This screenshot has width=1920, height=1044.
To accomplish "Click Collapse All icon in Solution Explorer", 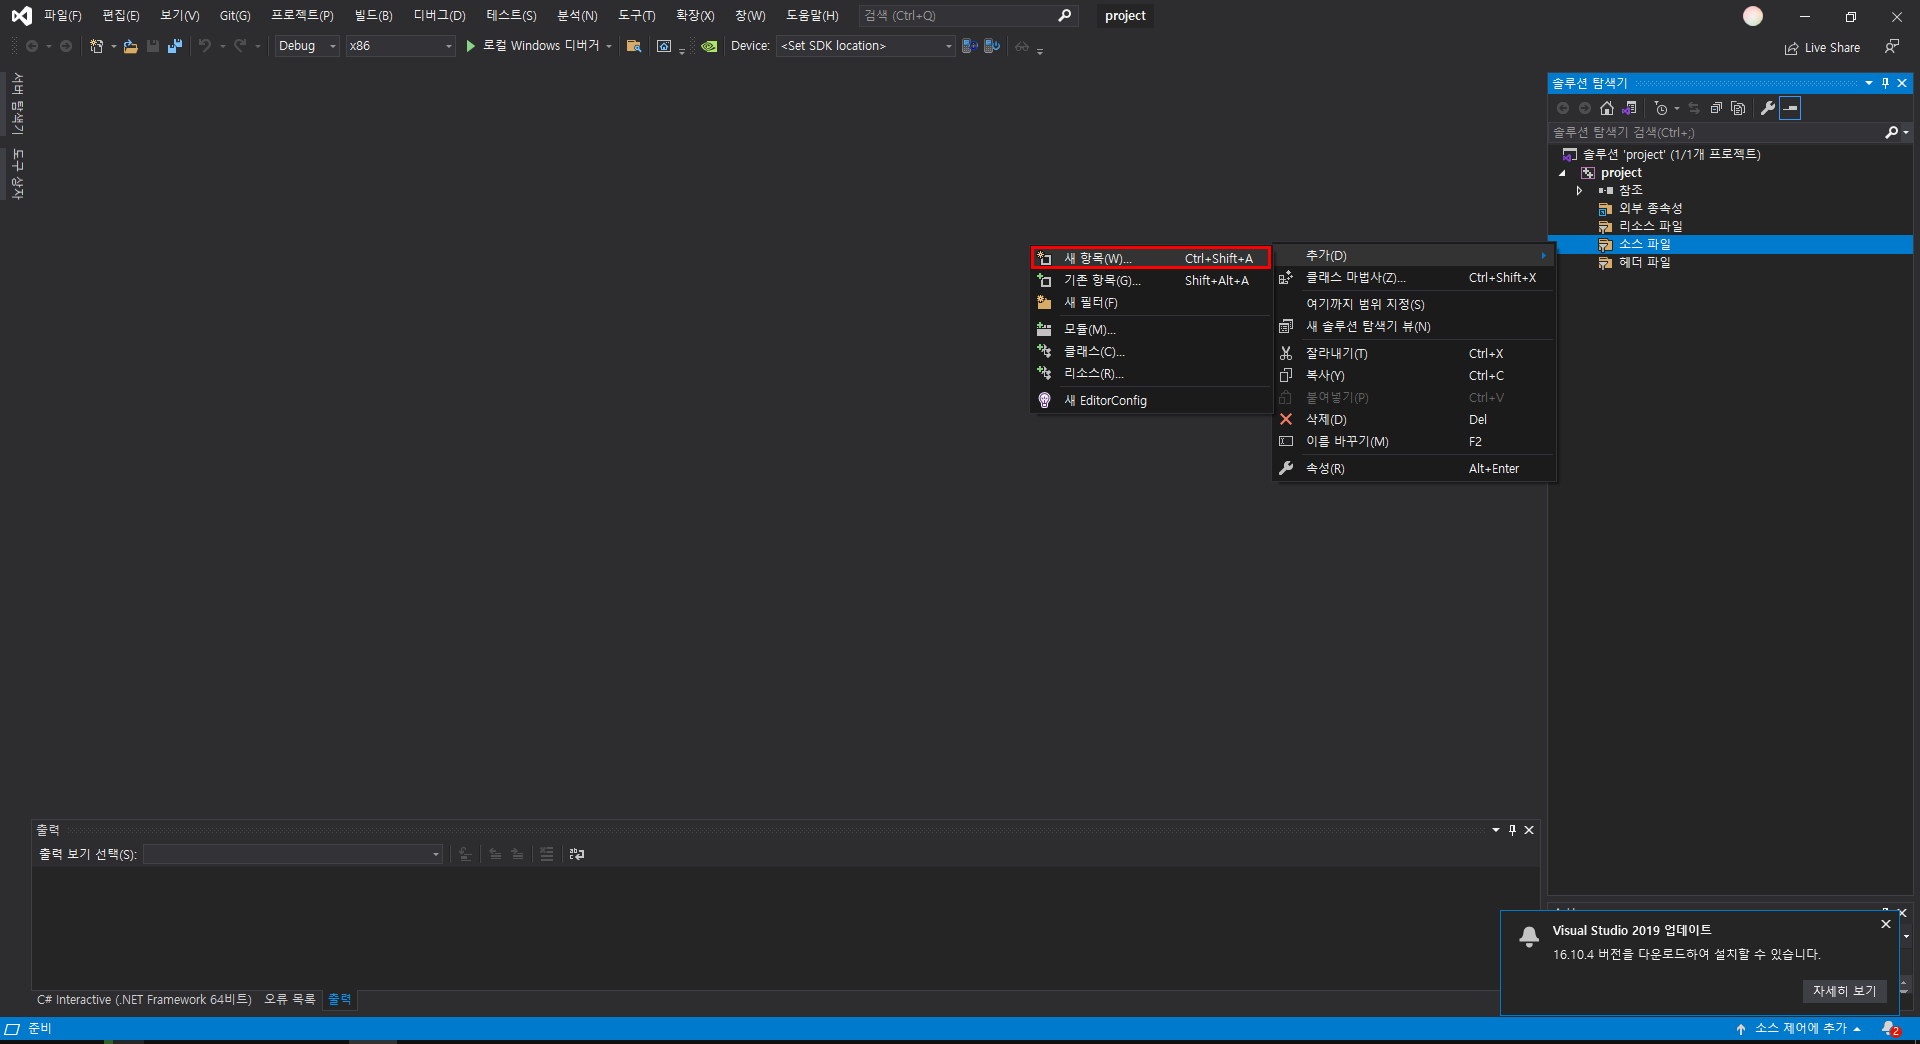I will pos(1716,108).
